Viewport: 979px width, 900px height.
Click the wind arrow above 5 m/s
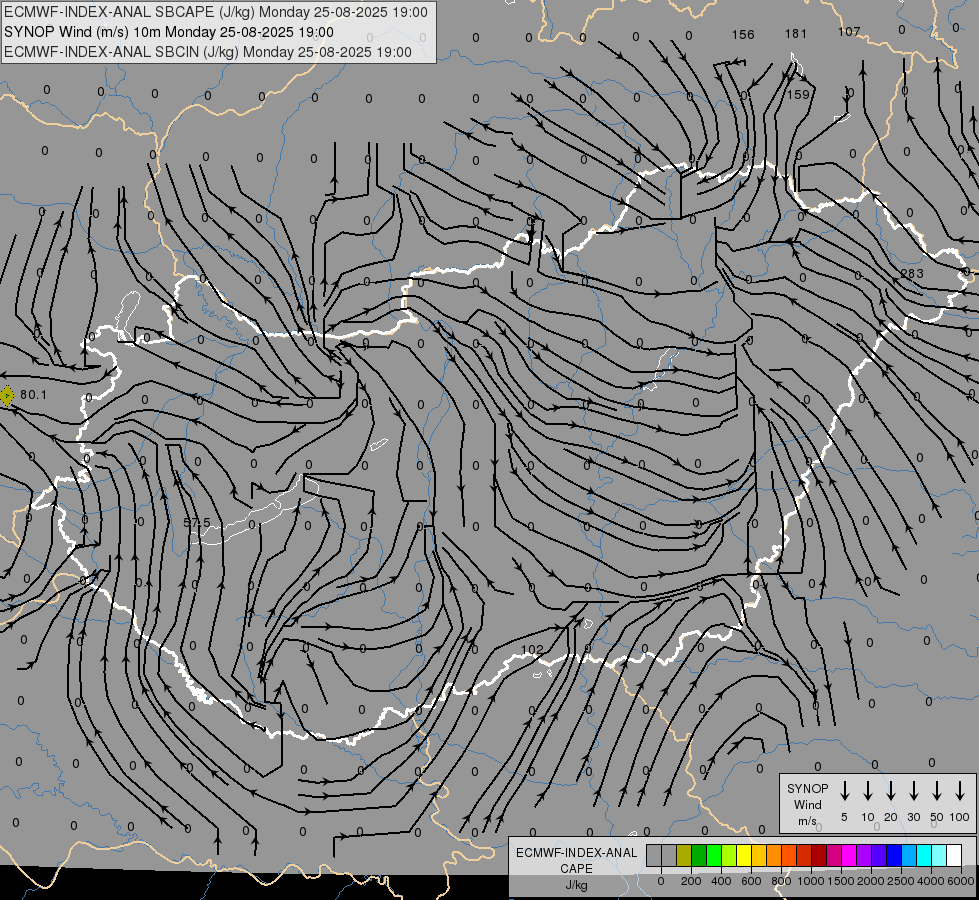click(x=844, y=791)
